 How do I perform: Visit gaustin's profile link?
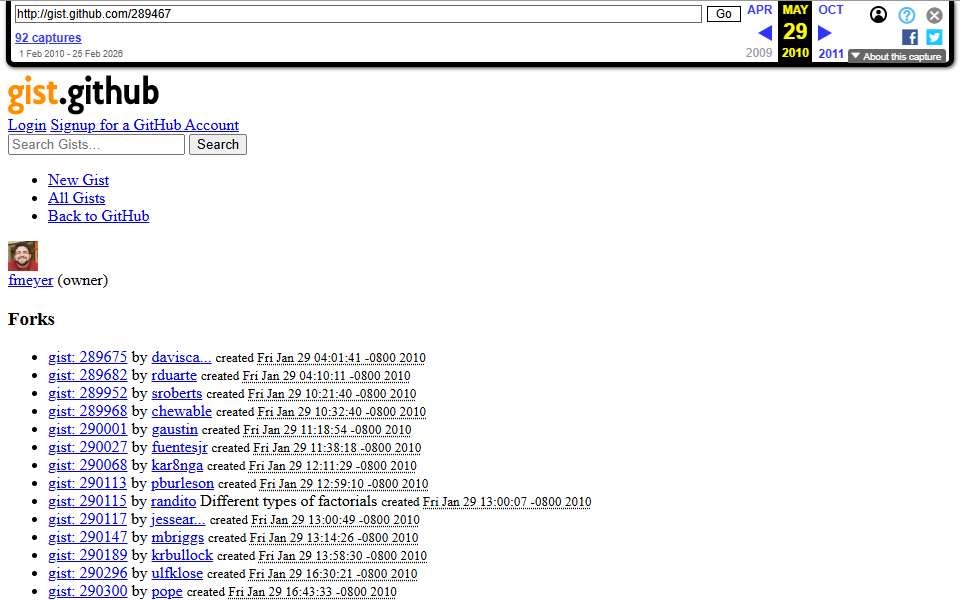[x=174, y=429]
